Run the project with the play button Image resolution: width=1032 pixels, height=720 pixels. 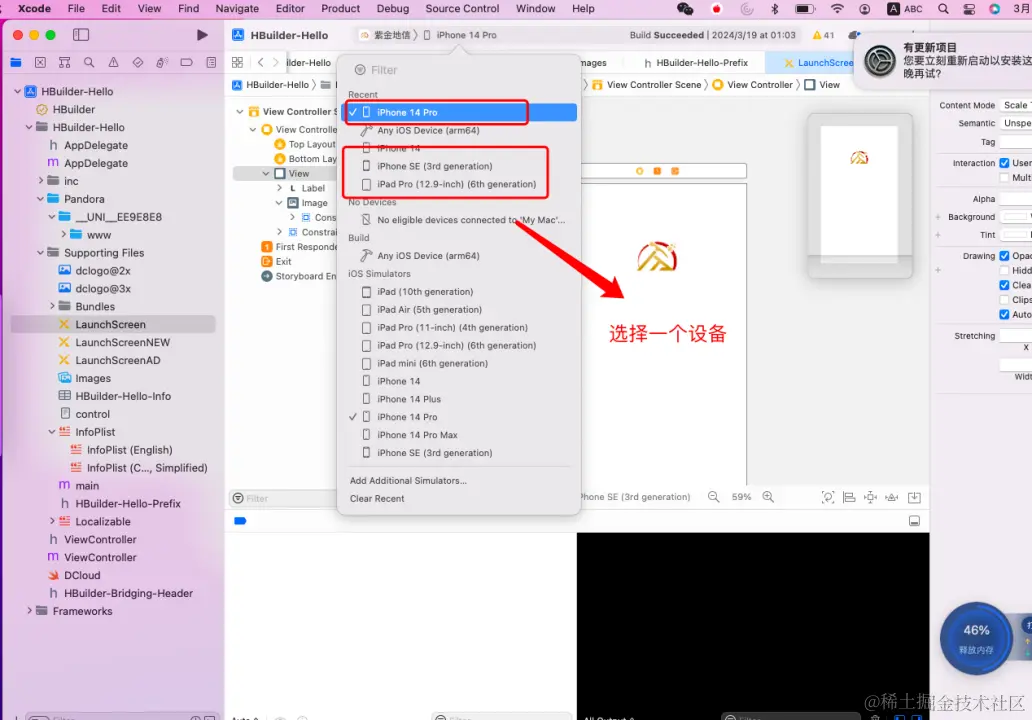[202, 35]
